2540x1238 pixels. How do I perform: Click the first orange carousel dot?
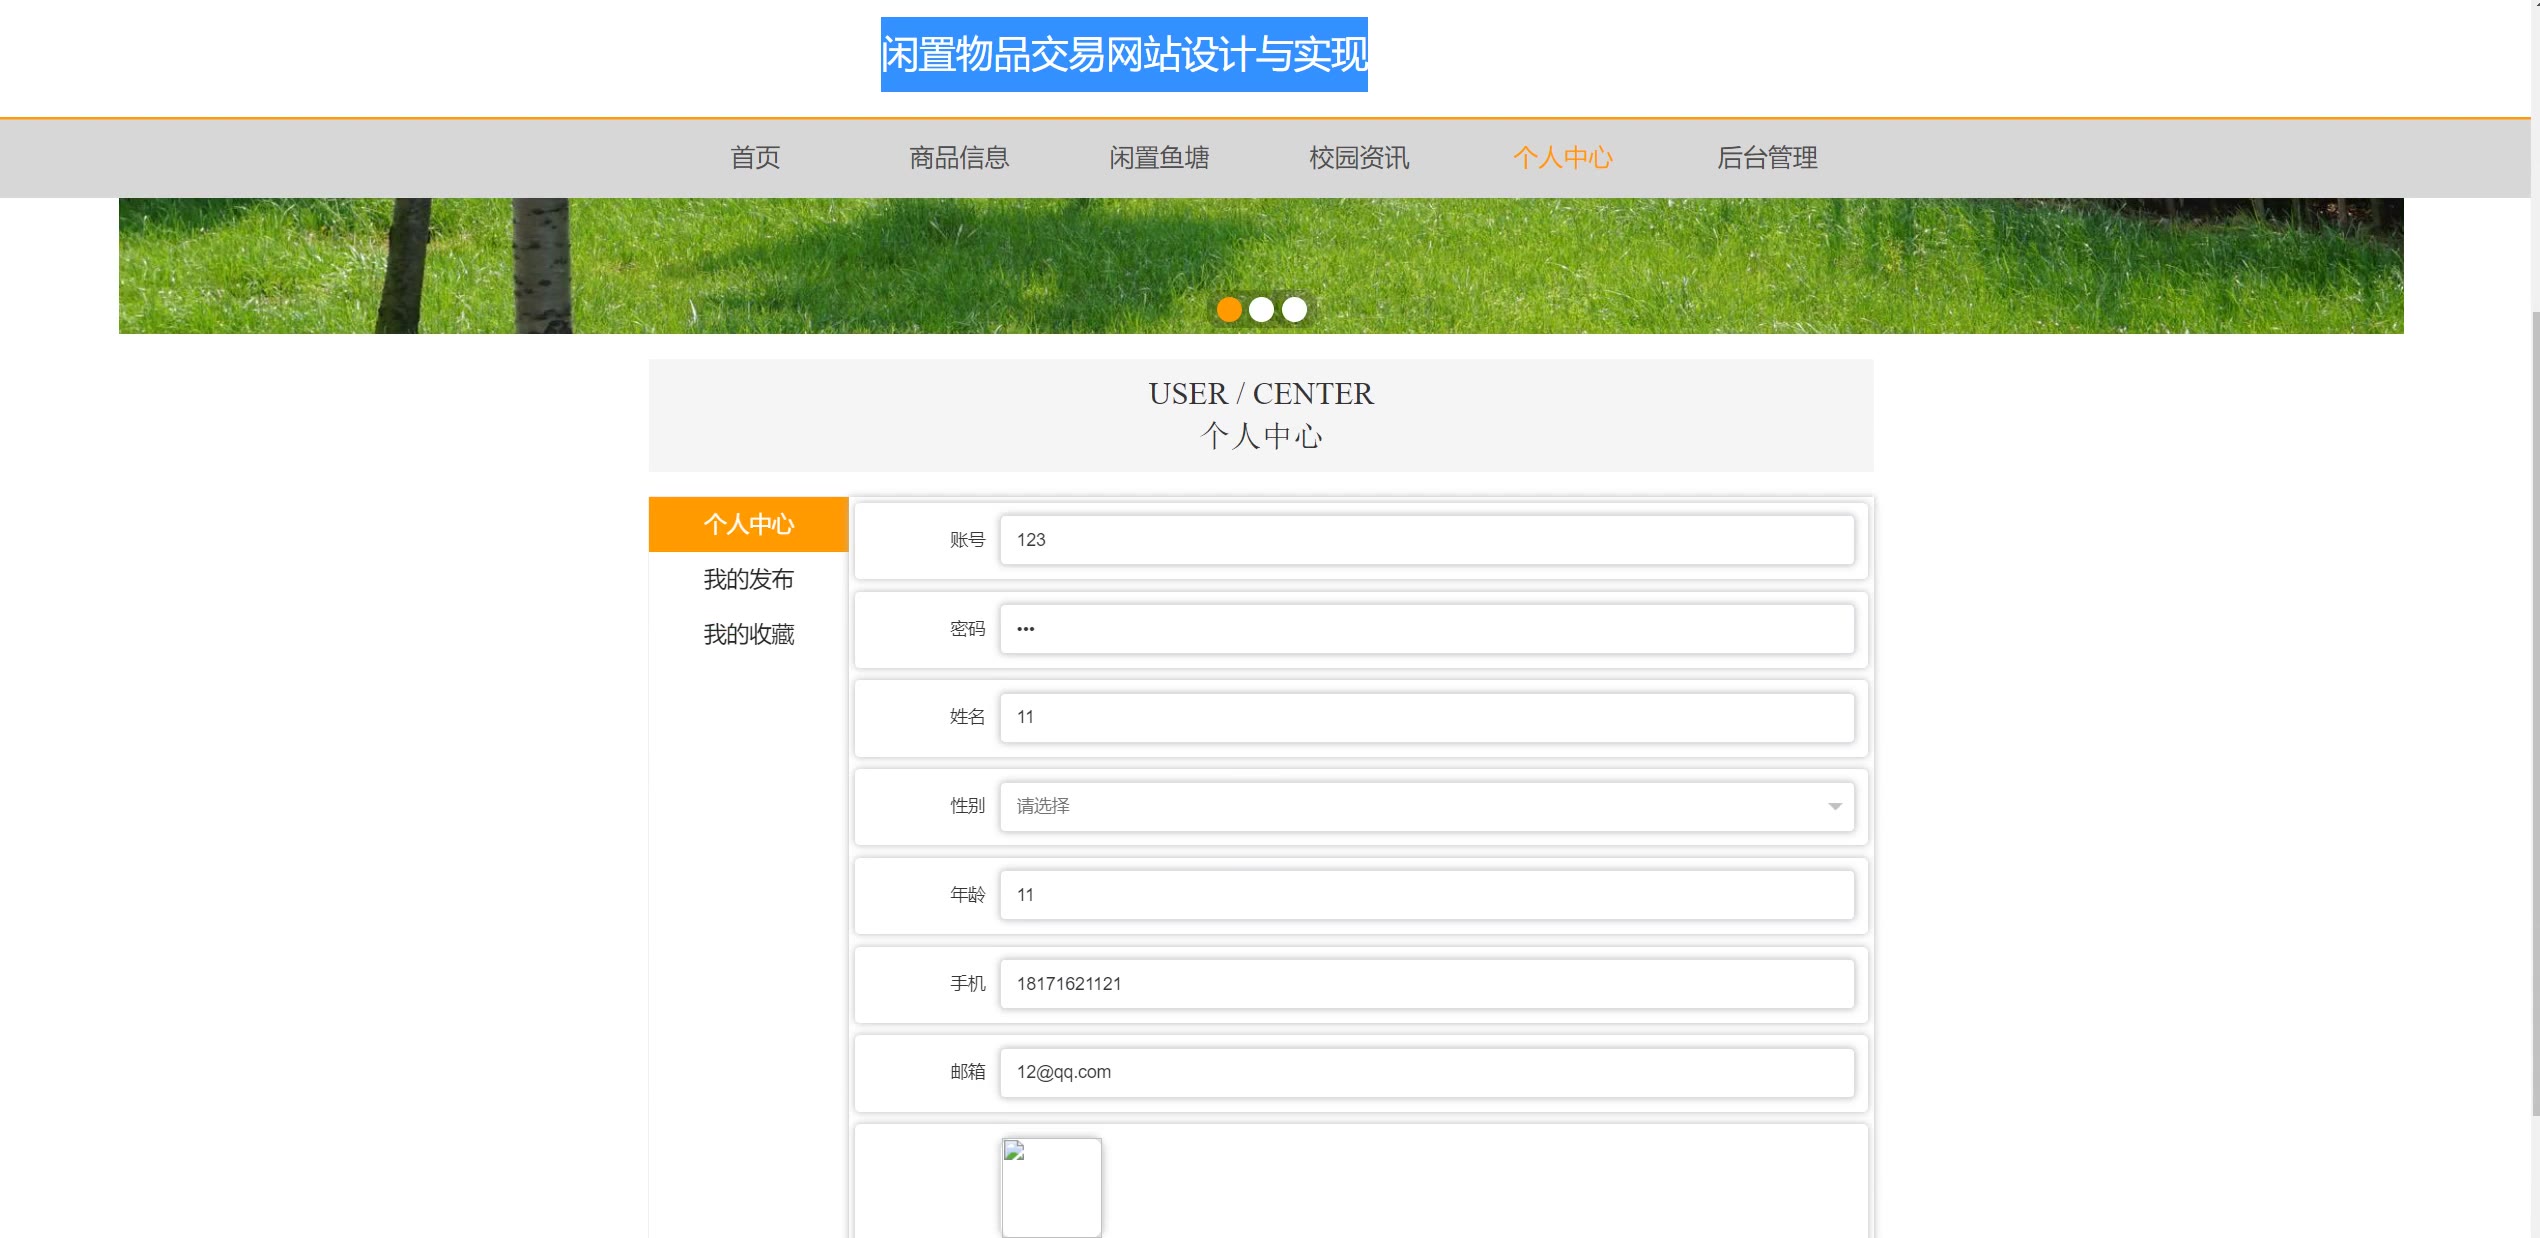tap(1229, 310)
